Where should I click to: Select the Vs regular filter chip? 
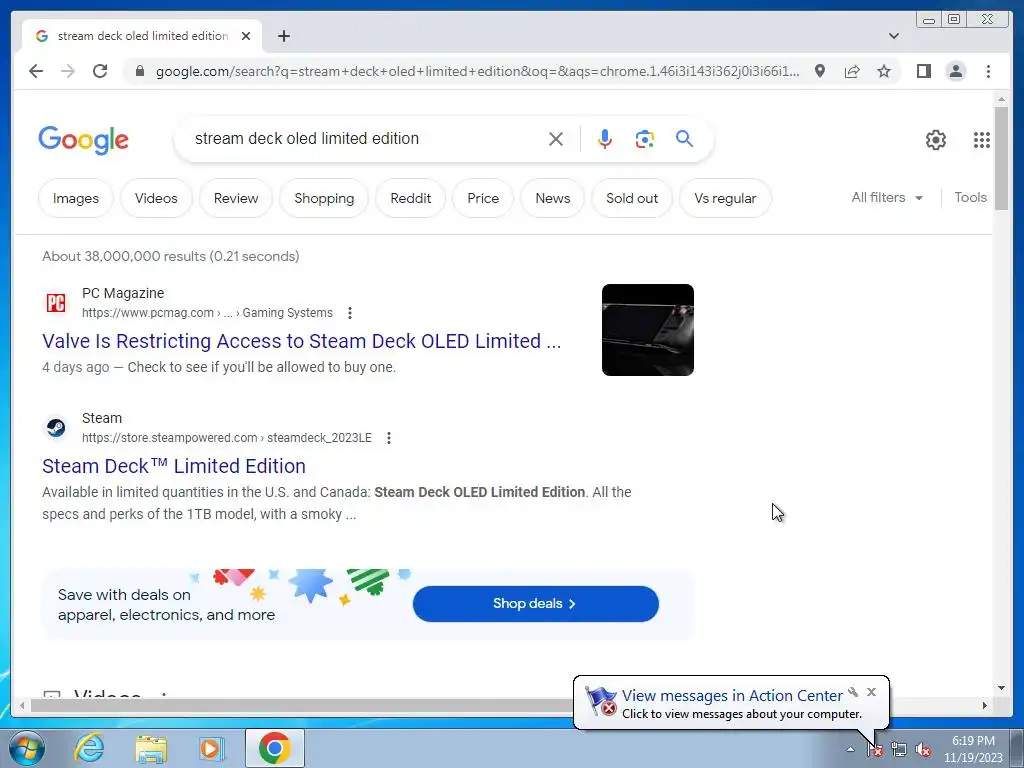pos(725,198)
